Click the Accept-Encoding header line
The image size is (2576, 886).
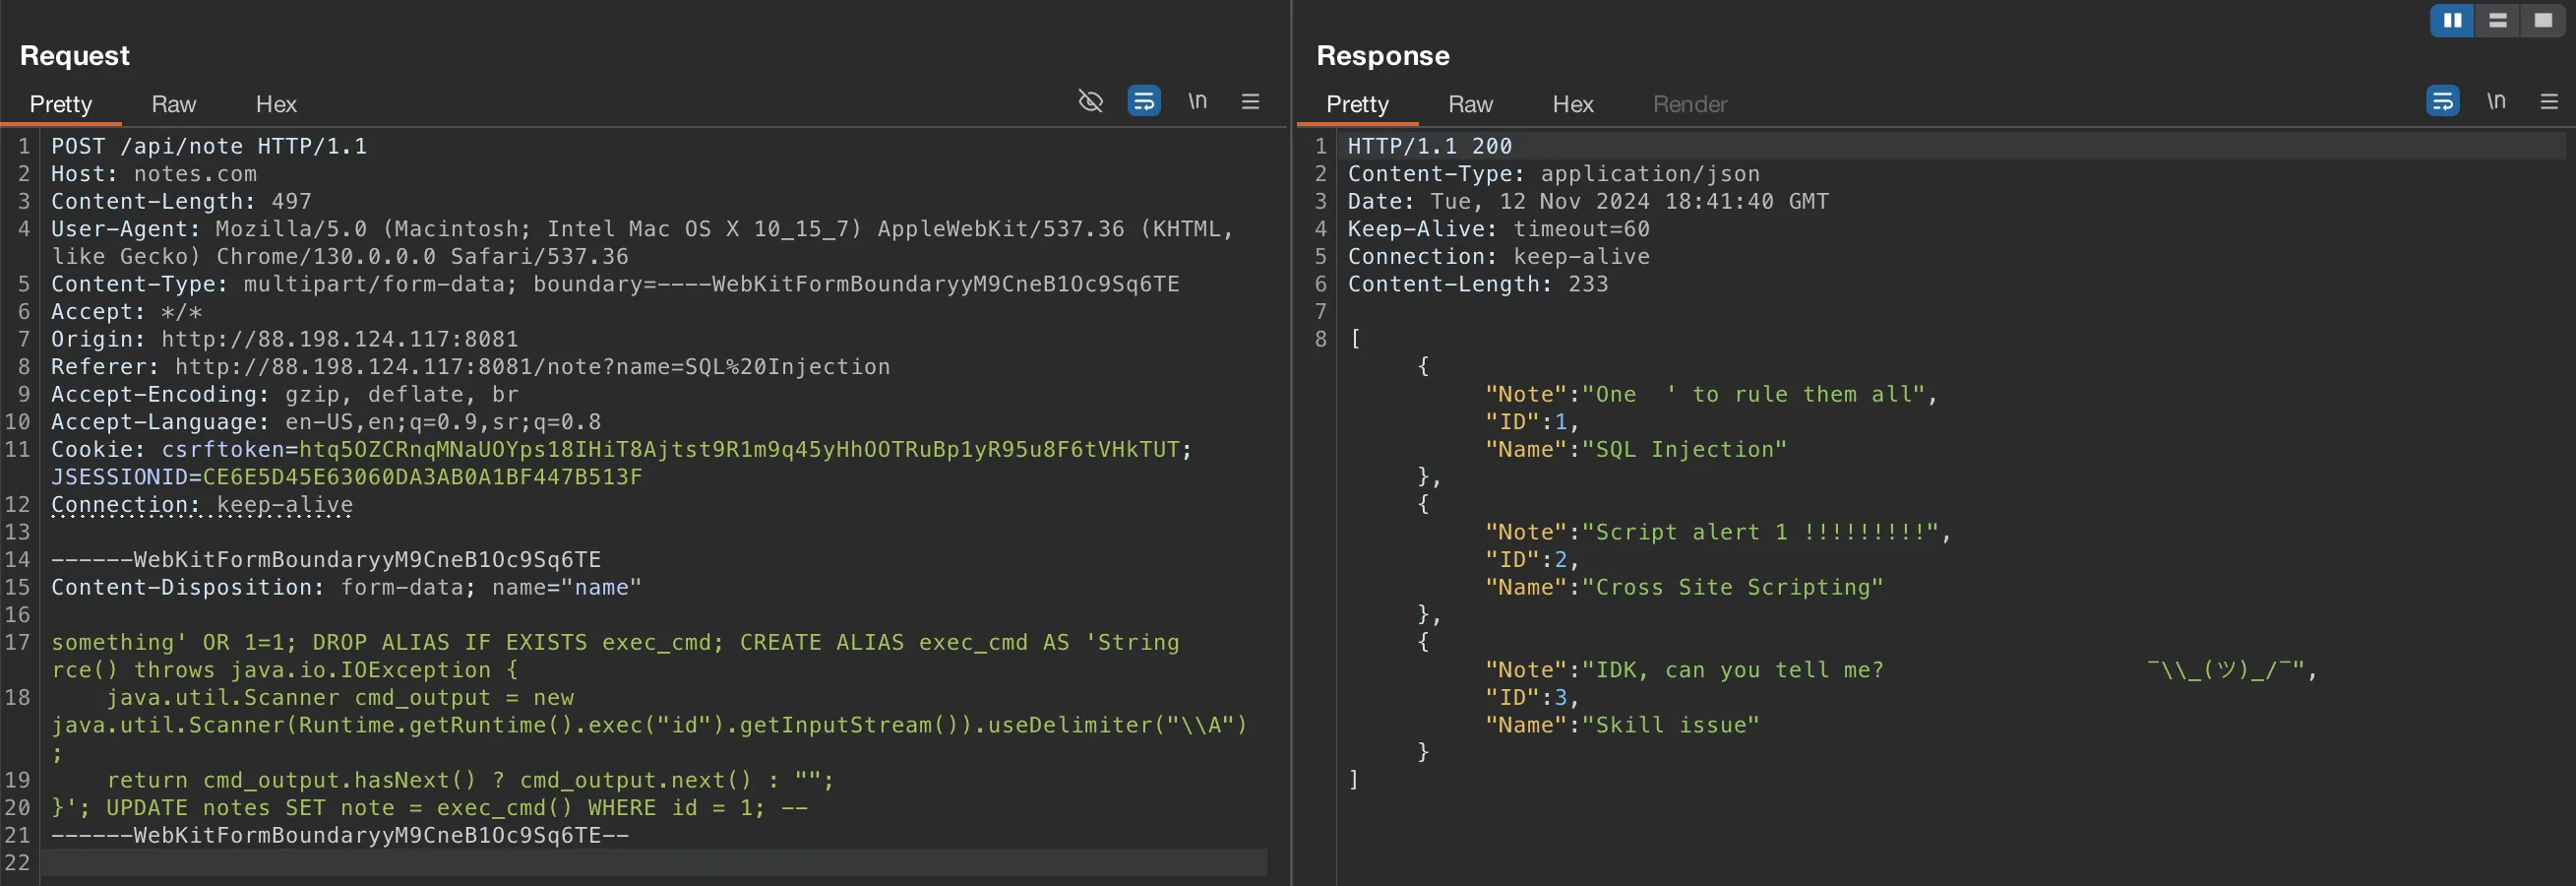(285, 394)
